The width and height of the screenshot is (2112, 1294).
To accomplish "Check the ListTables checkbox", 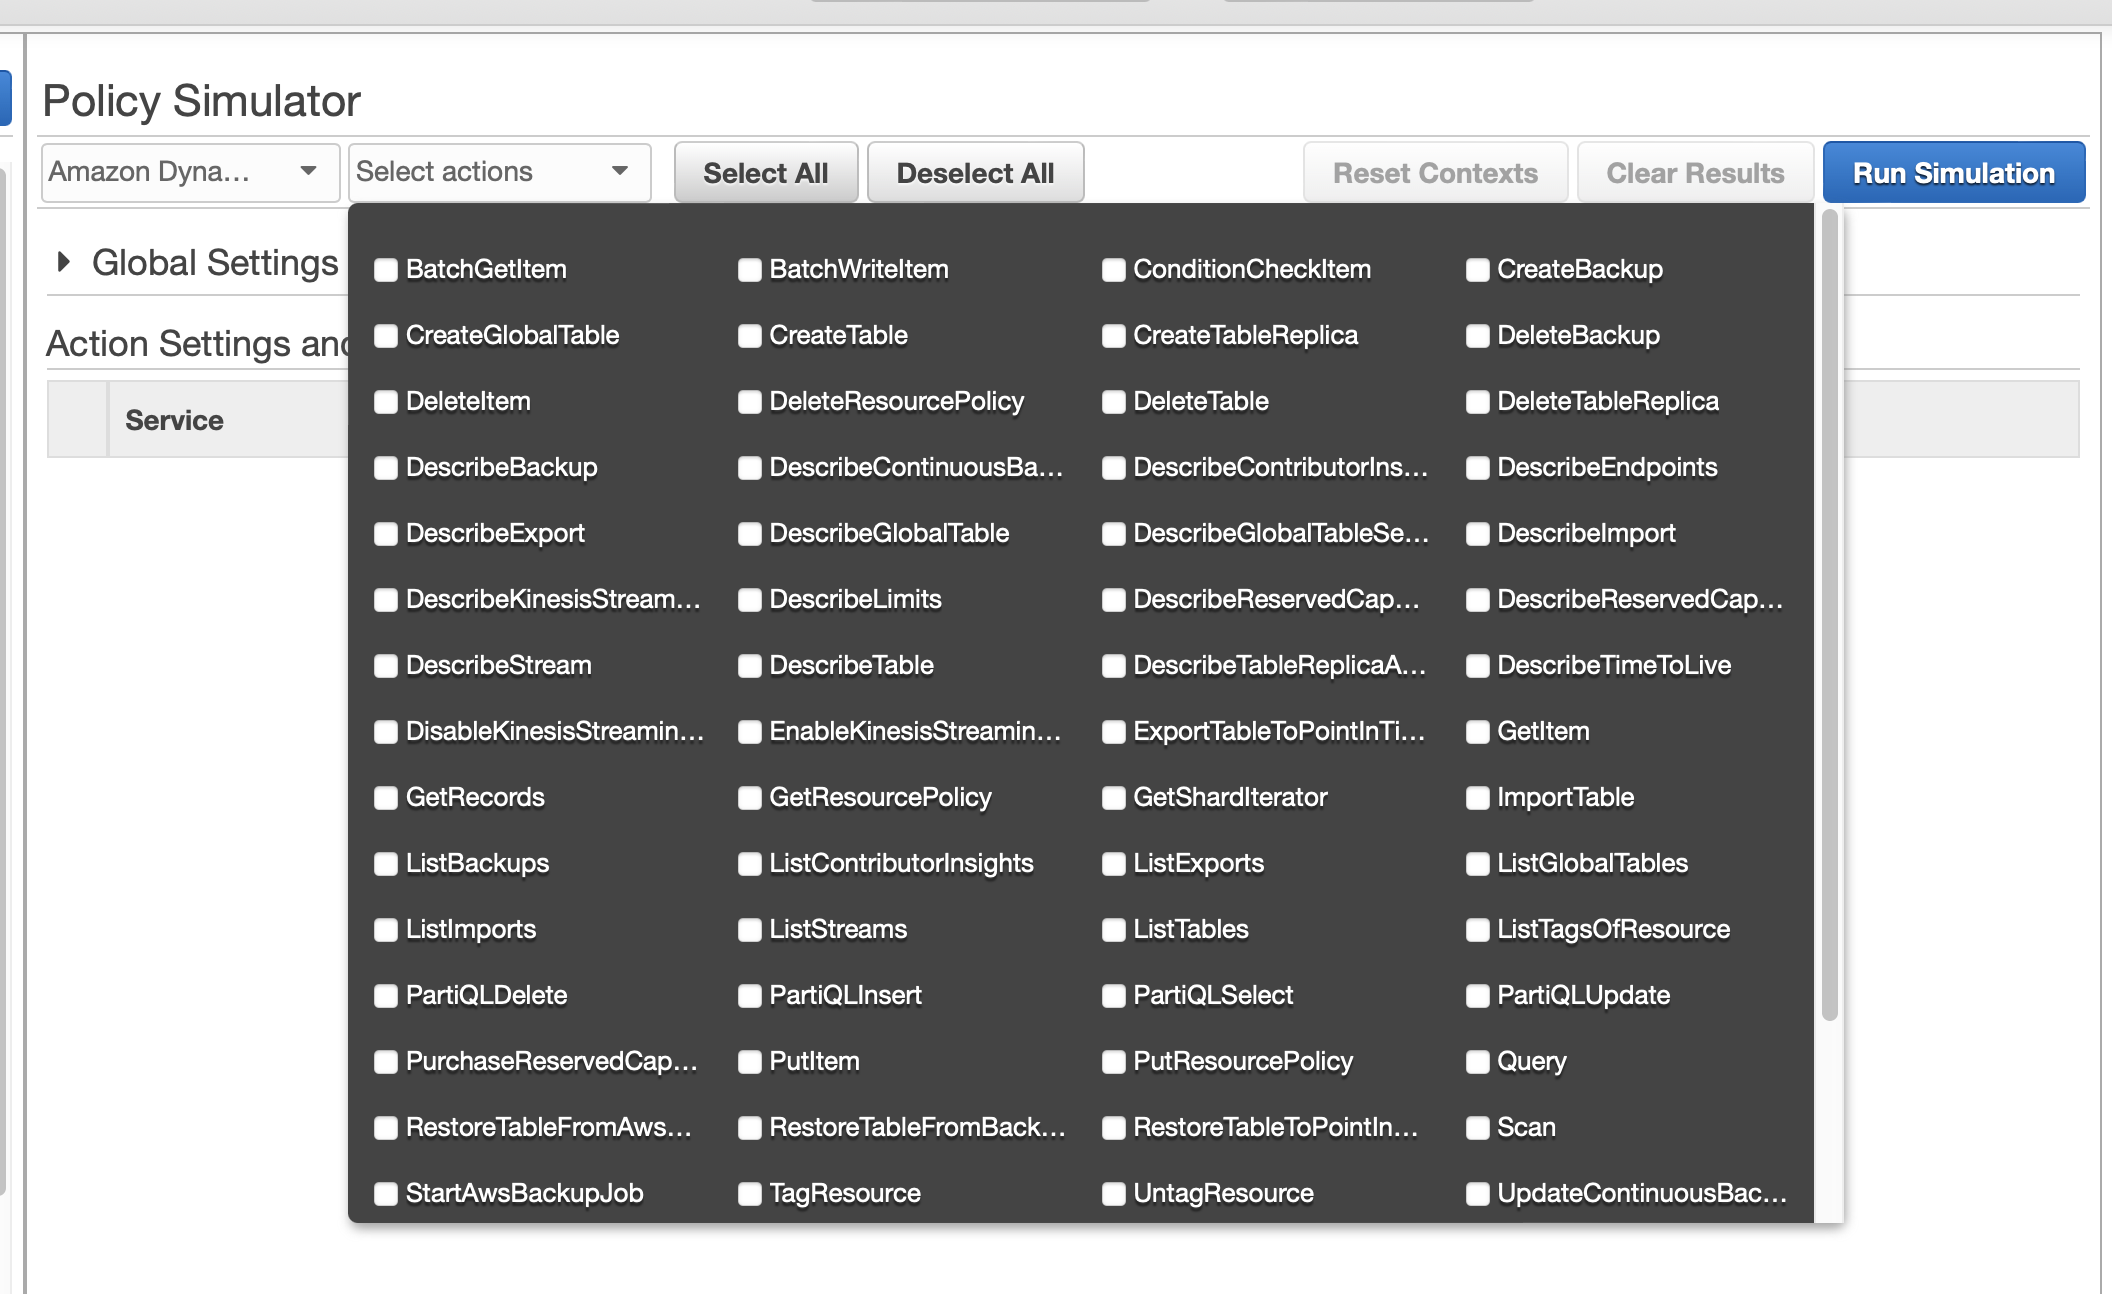I will [1114, 930].
